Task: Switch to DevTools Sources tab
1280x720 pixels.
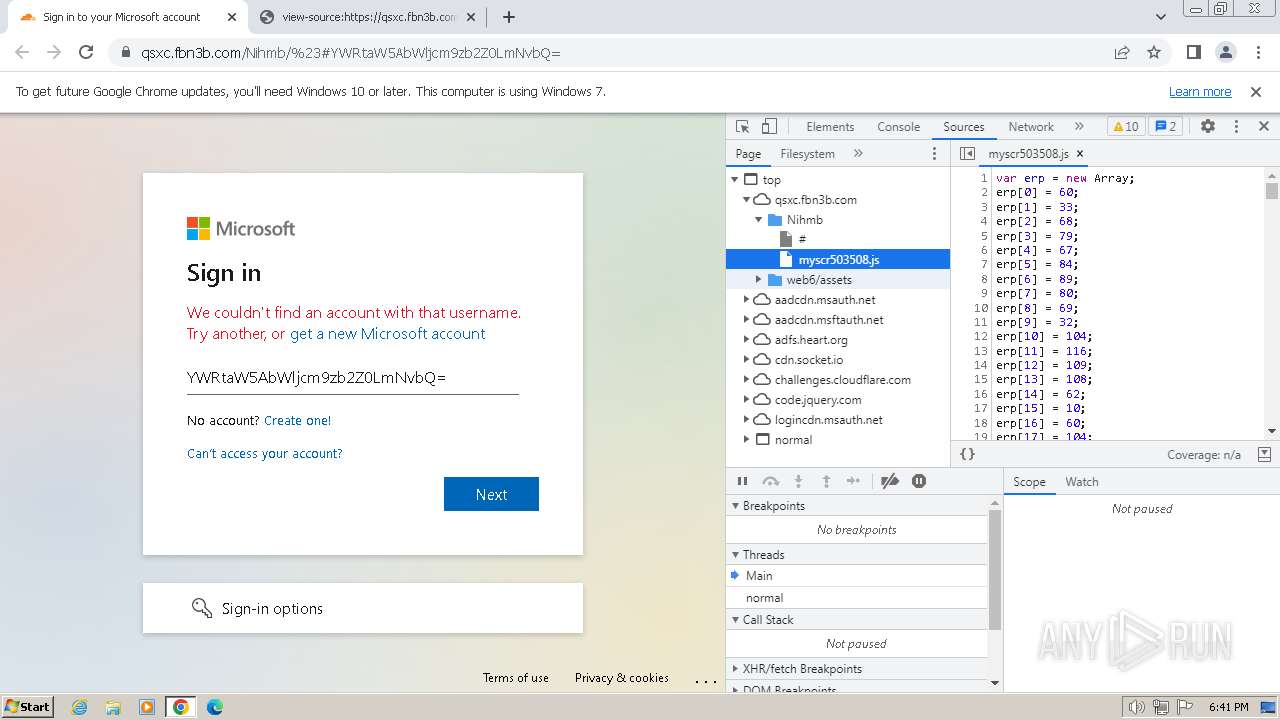Action: (x=964, y=127)
